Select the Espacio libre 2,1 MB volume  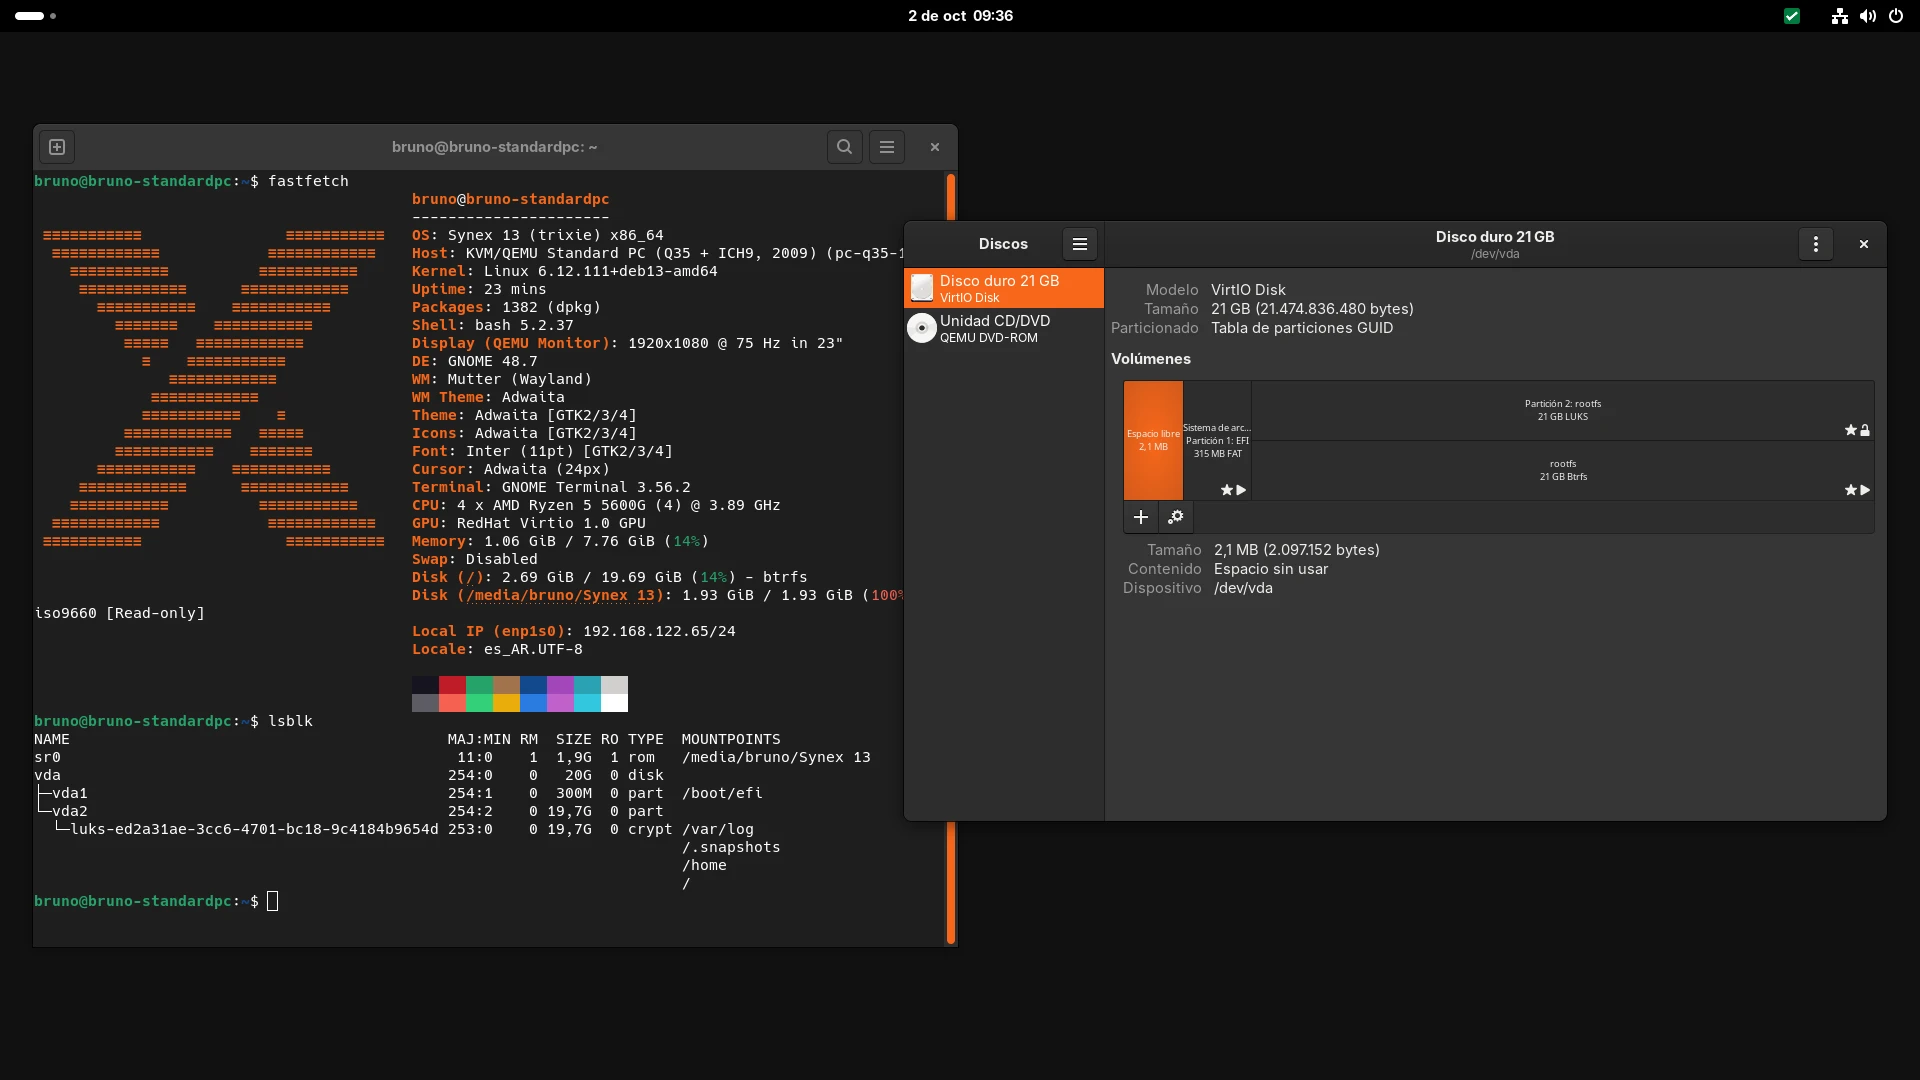(x=1153, y=440)
